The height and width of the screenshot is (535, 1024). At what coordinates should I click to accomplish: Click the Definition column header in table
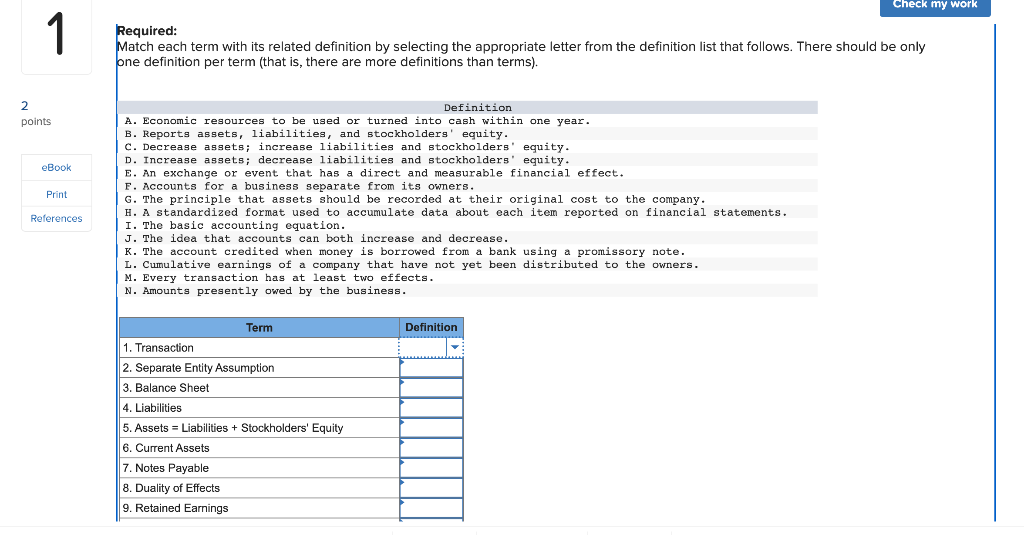coord(431,328)
